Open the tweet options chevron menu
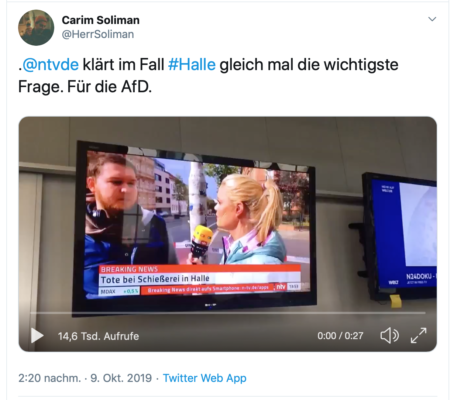Viewport: 457px width, 400px height. click(x=432, y=19)
